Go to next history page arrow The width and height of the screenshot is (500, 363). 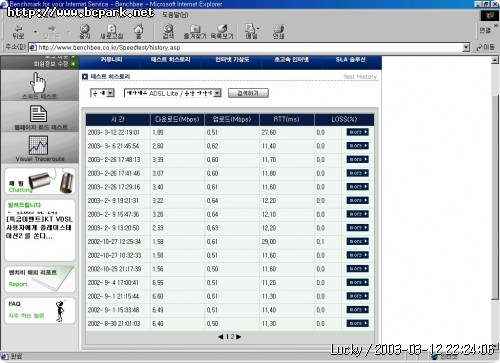(x=239, y=337)
